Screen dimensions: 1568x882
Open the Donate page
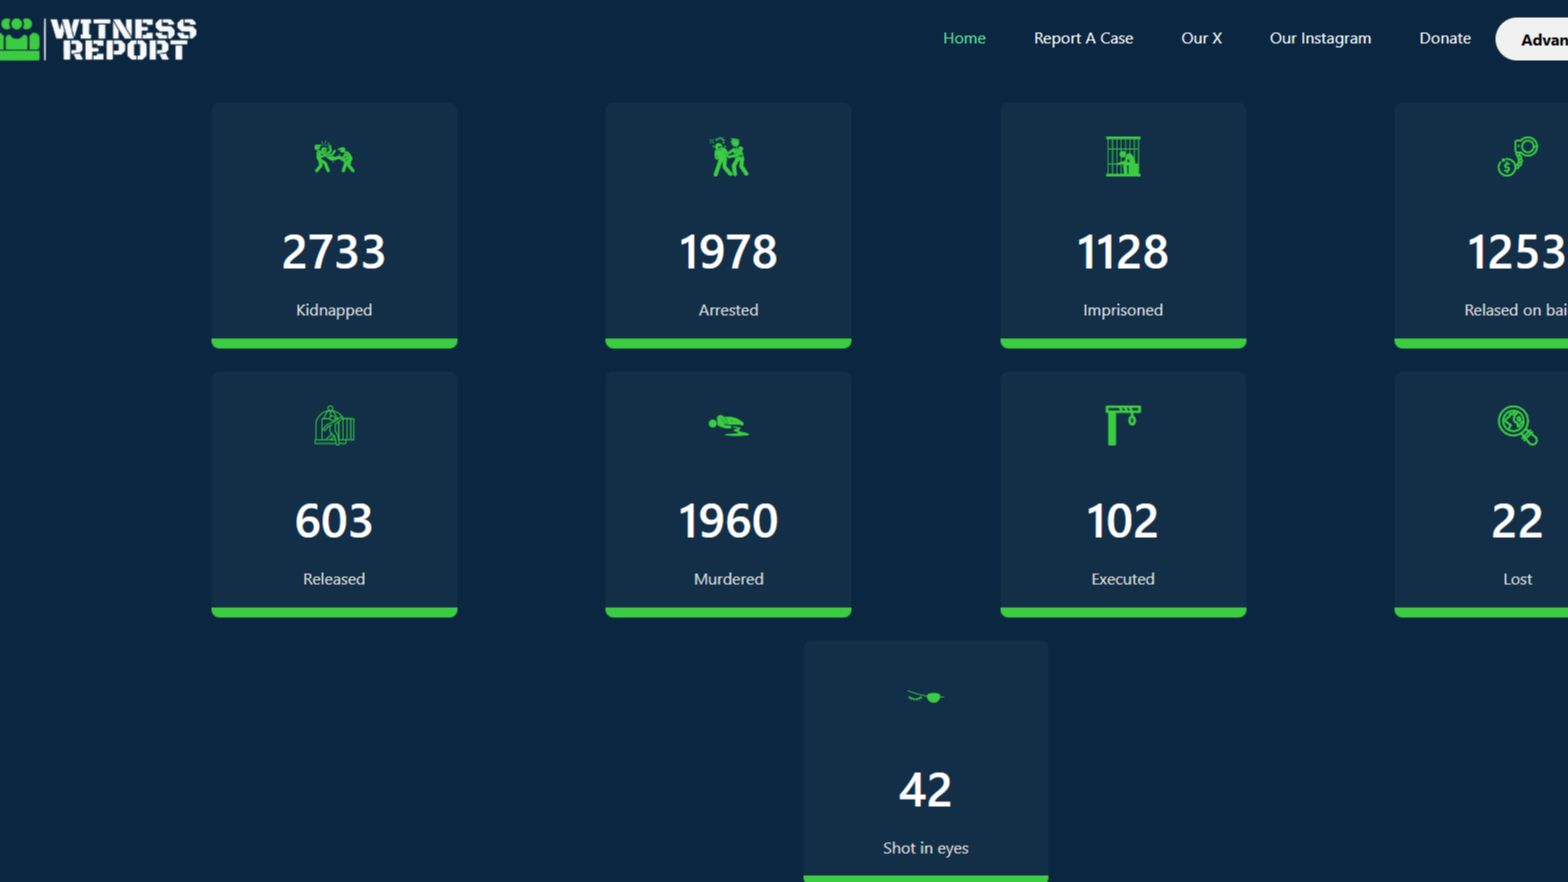click(x=1444, y=38)
